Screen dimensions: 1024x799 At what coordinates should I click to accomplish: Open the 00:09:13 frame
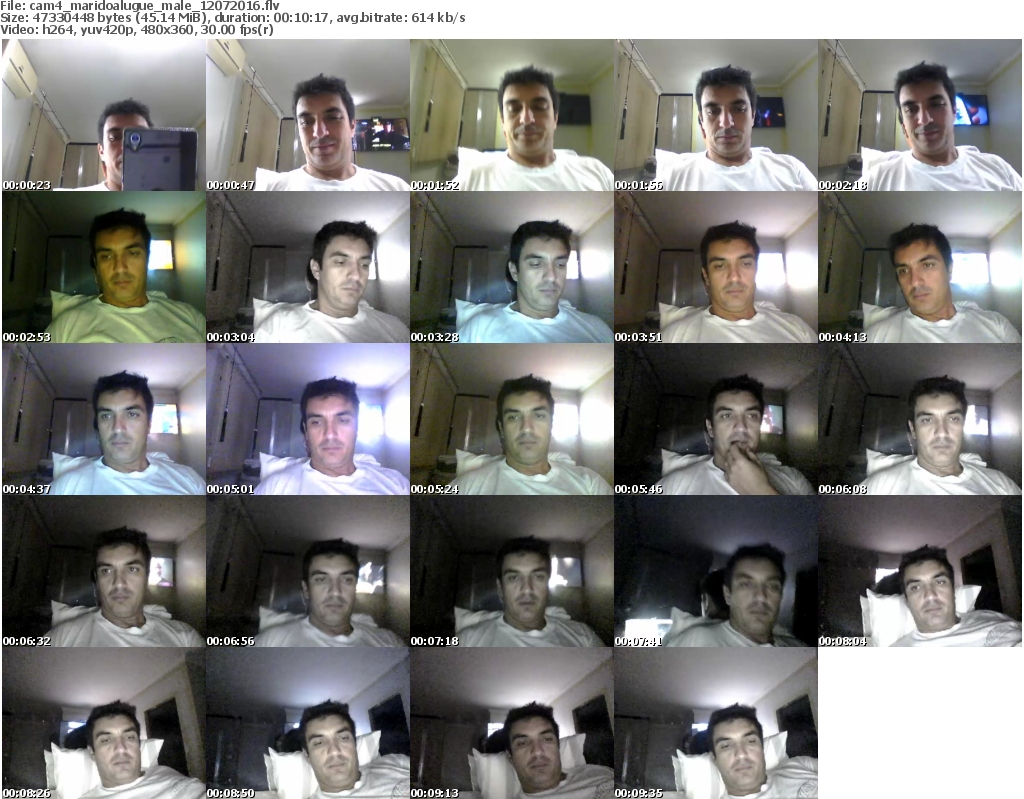[x=512, y=723]
